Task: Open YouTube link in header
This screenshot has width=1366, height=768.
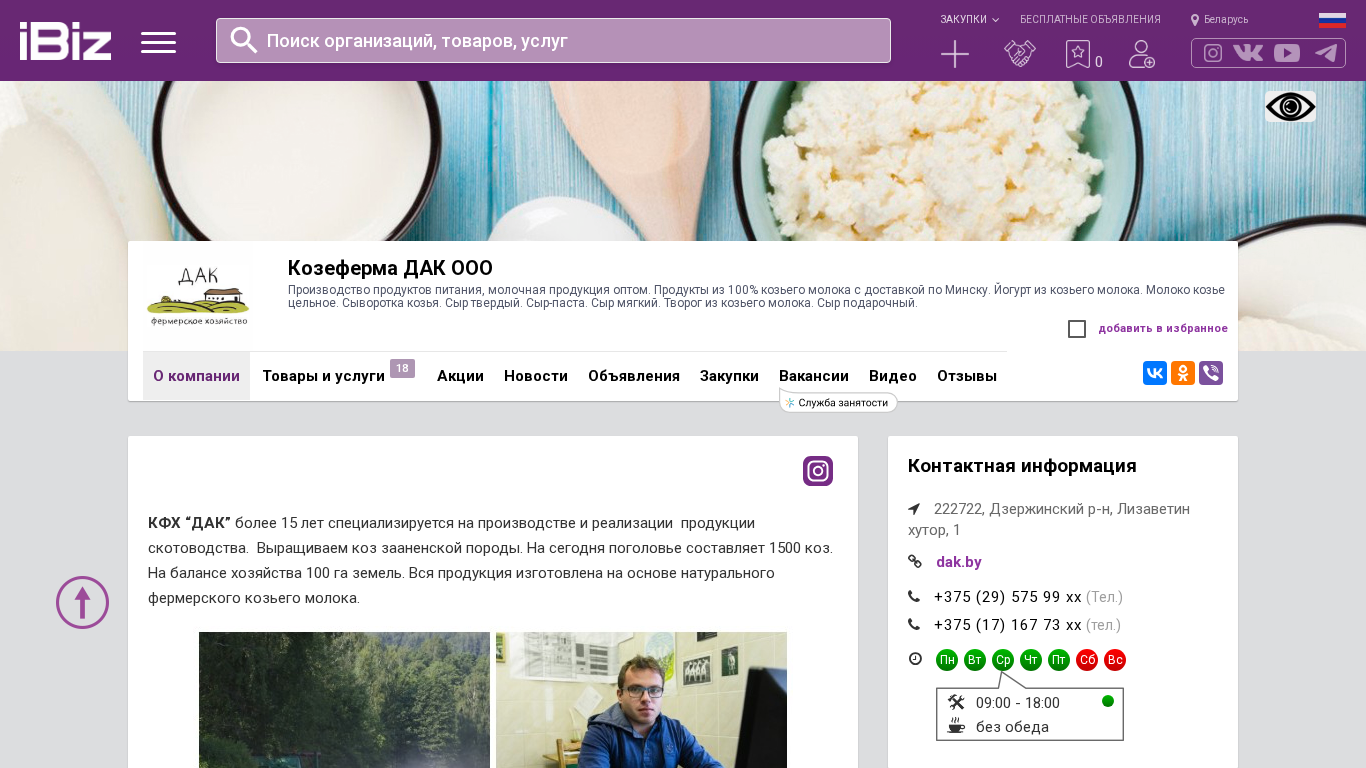Action: [1287, 53]
